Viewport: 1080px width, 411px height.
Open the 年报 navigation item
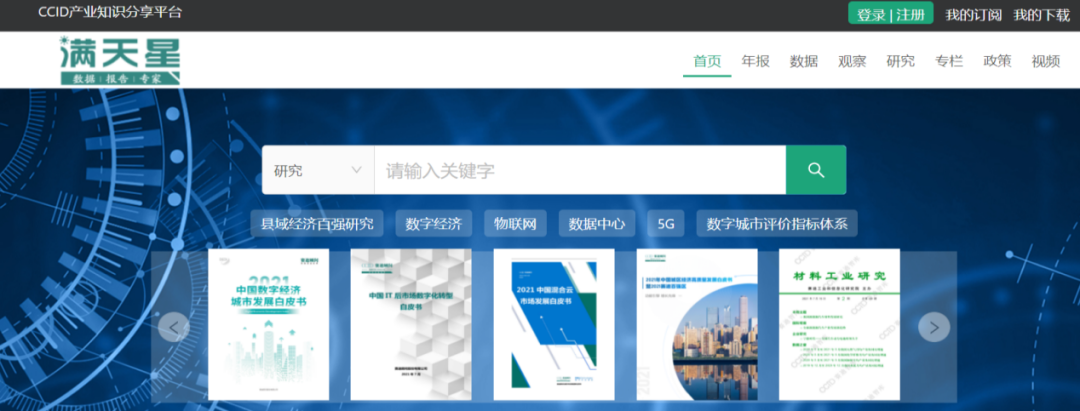coord(756,61)
